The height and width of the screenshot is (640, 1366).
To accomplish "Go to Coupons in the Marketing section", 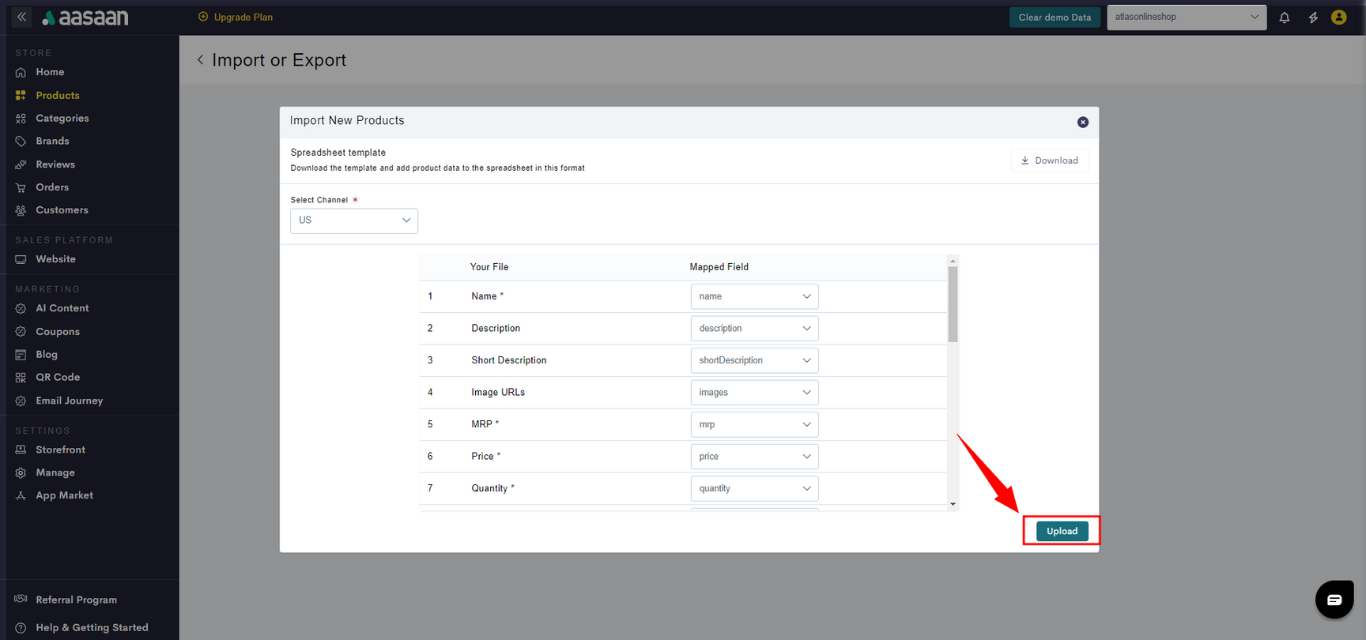I will click(57, 331).
